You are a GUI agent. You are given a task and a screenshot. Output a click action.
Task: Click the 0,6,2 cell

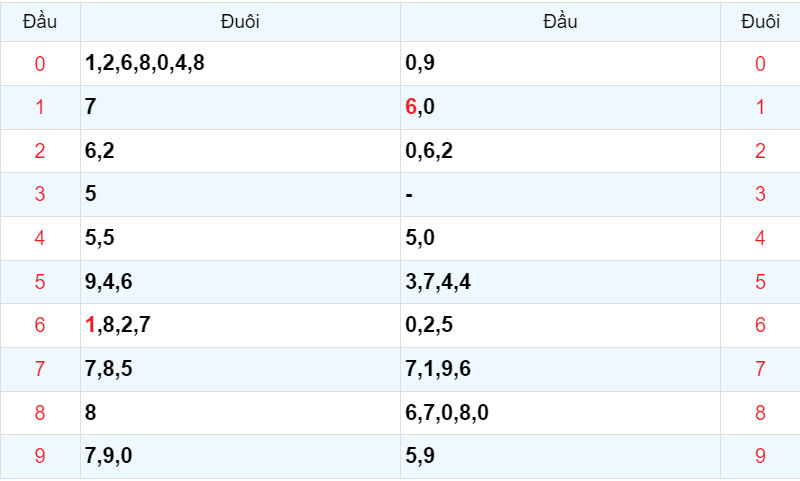(560, 151)
